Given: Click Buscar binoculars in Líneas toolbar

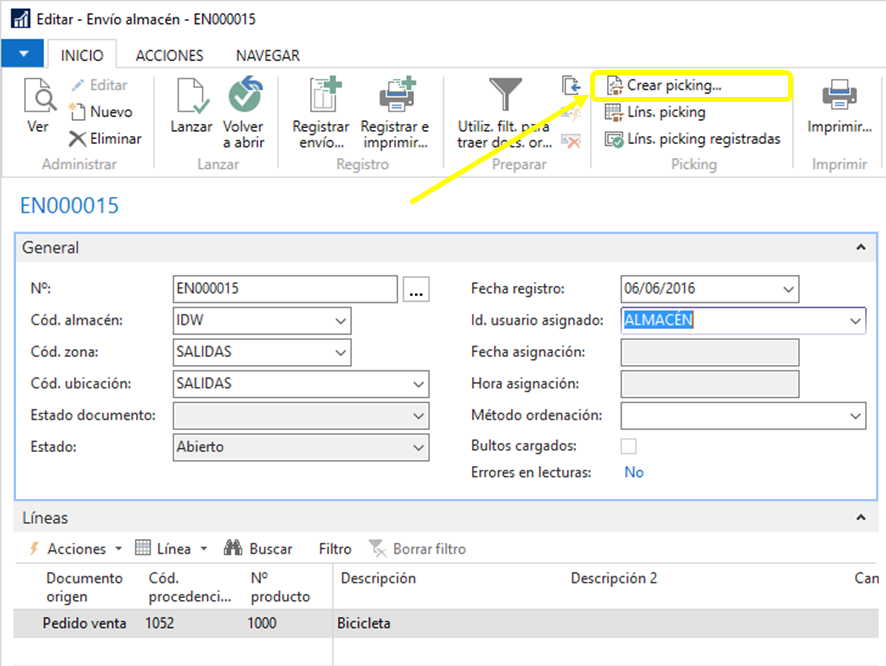Looking at the screenshot, I should 258,549.
